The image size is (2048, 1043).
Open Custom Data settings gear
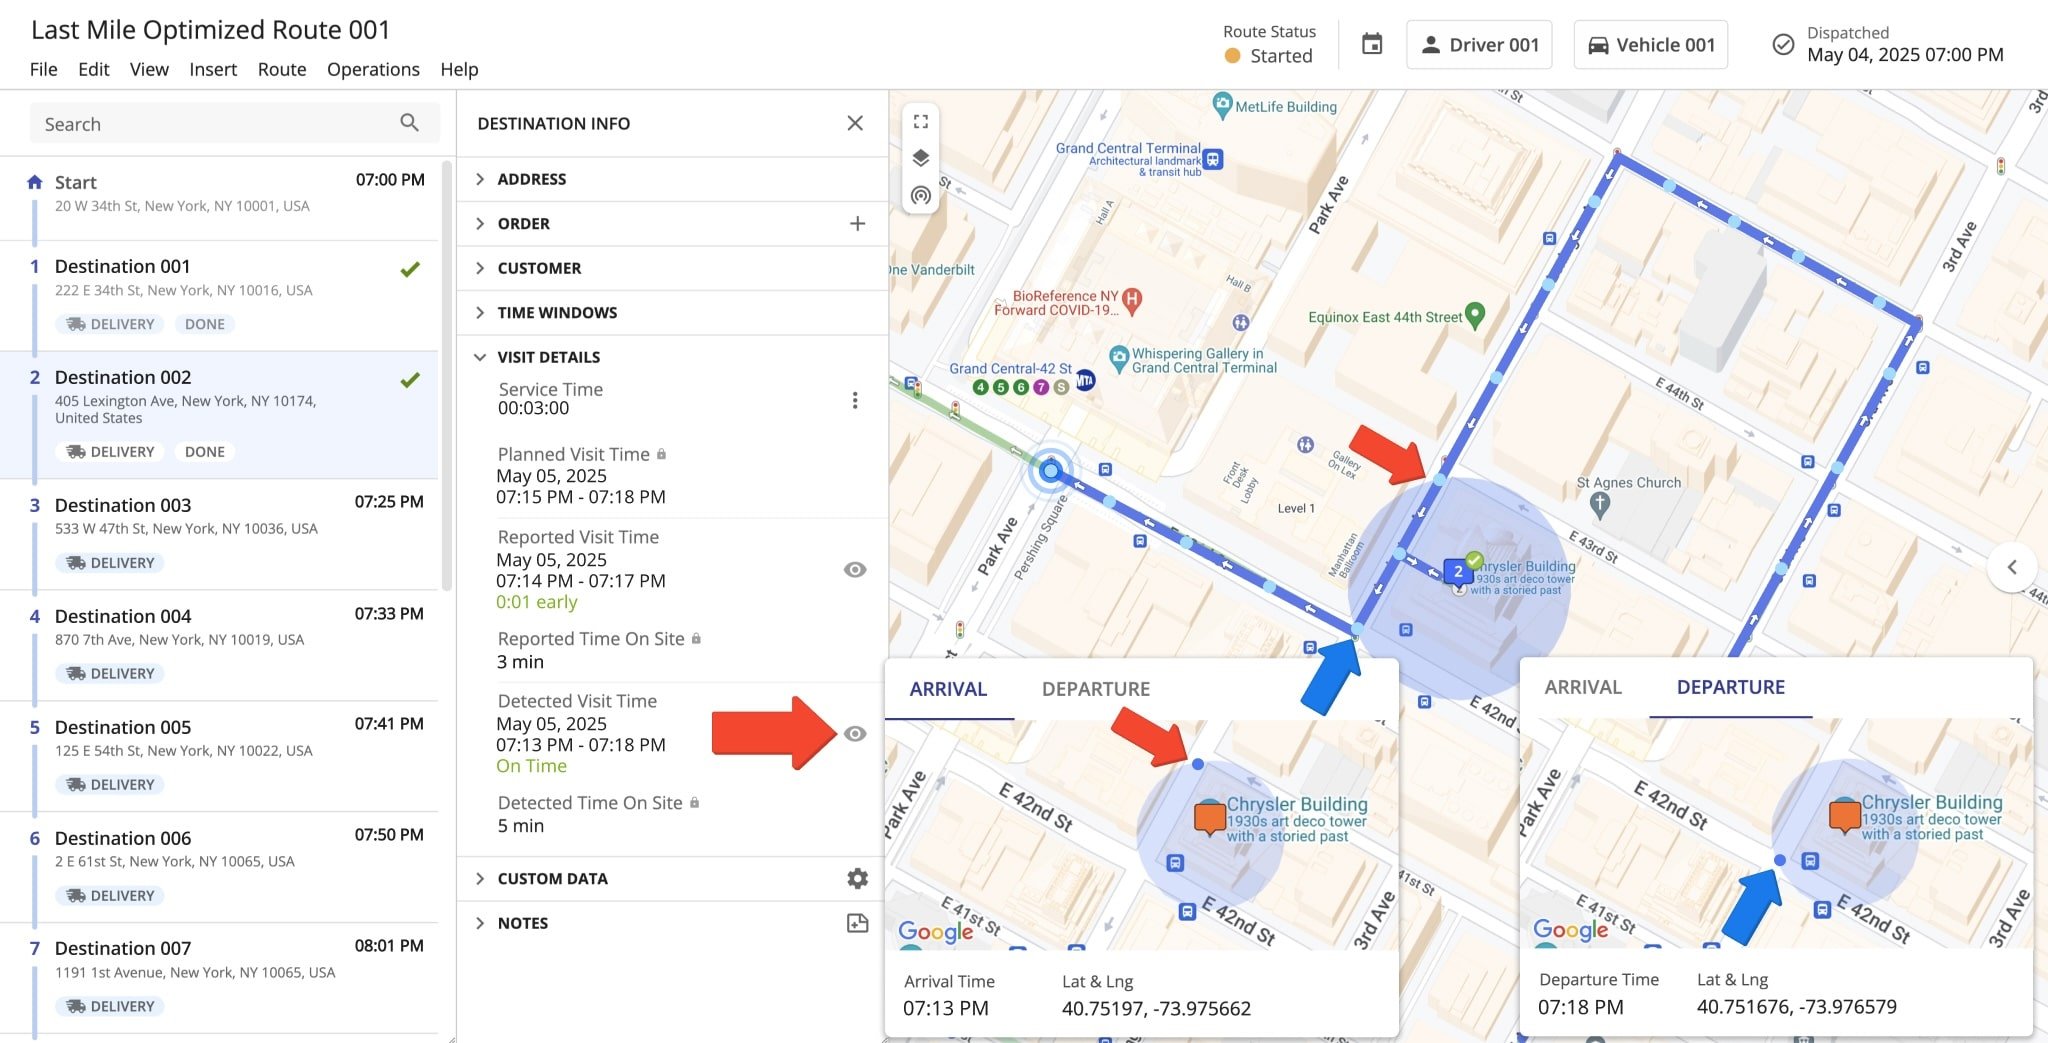pyautogui.click(x=857, y=878)
